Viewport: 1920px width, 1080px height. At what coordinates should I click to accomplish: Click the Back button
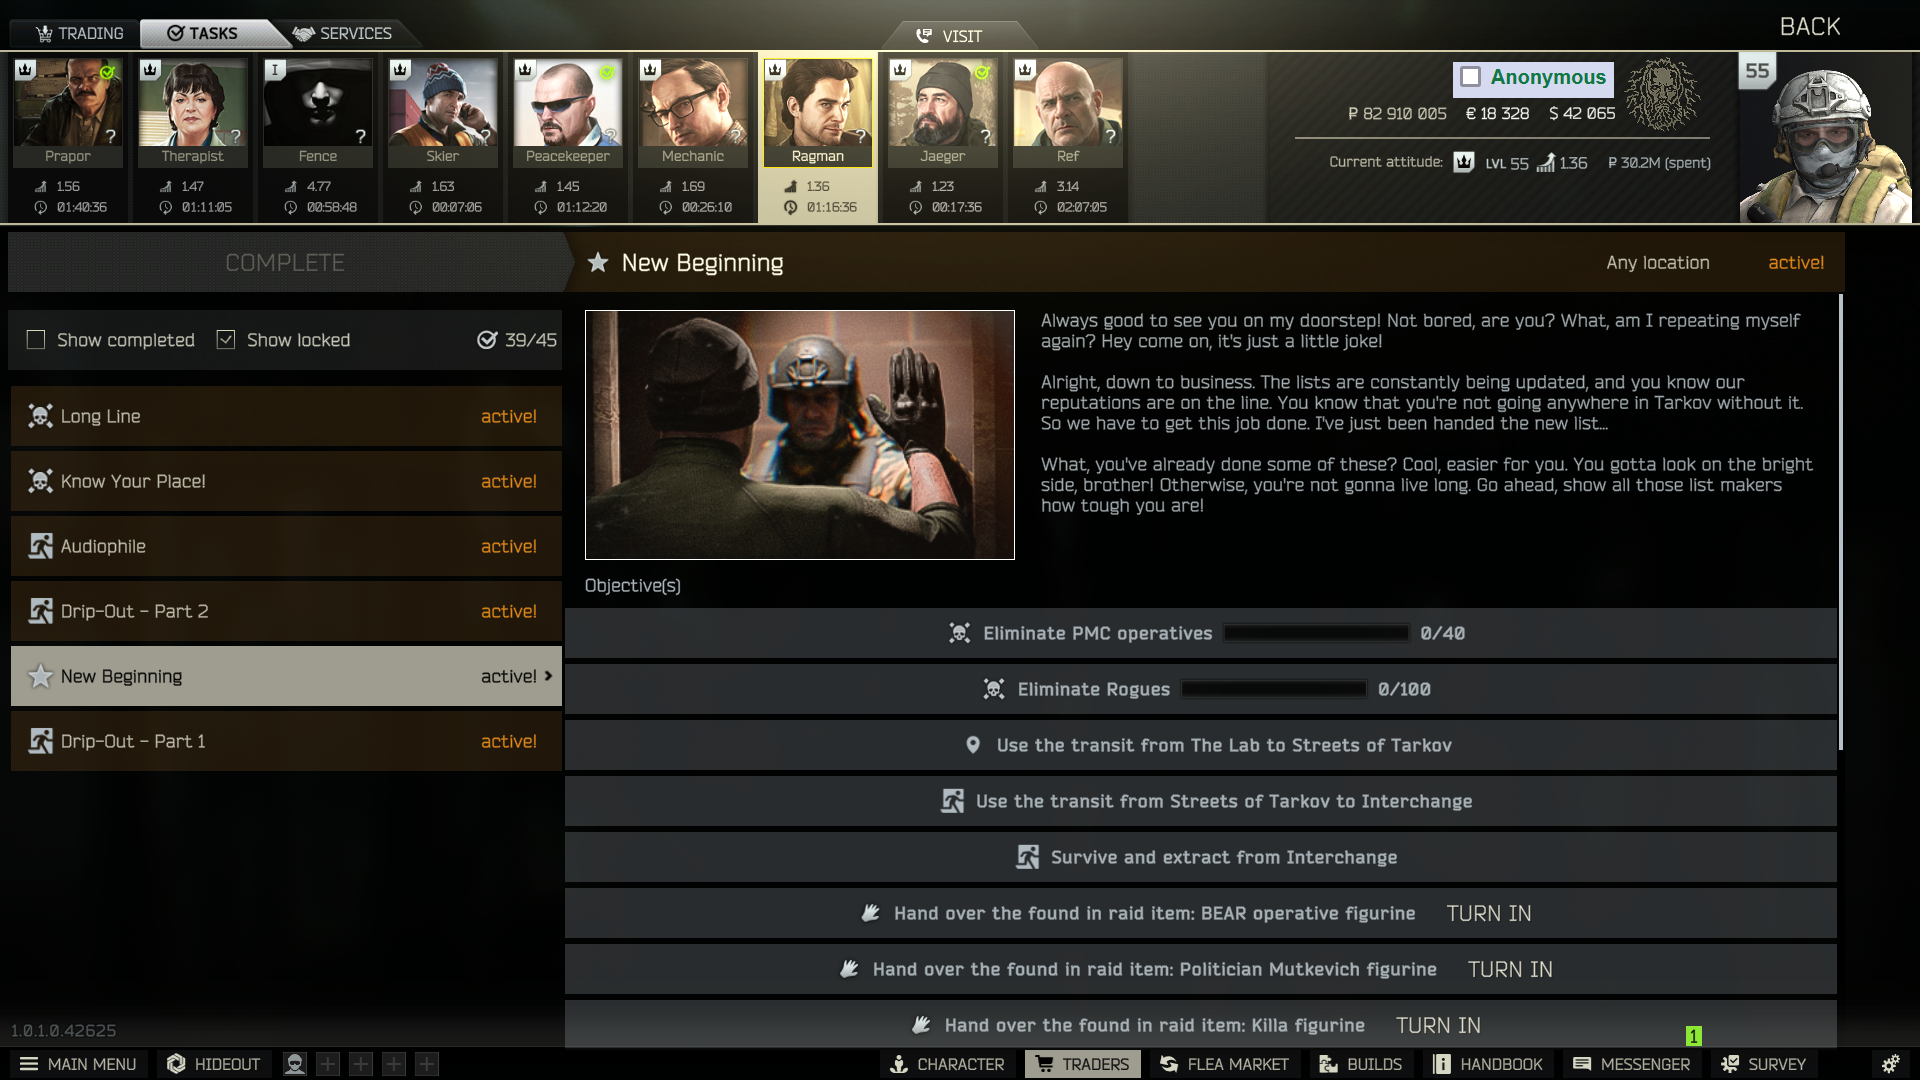click(x=1809, y=27)
